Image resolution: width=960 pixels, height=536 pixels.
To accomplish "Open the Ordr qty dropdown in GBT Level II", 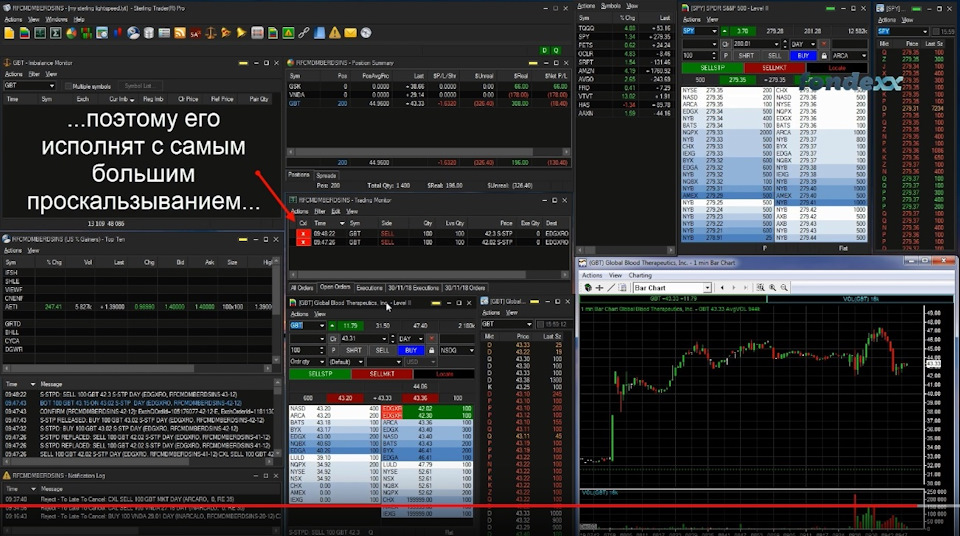I will (323, 362).
